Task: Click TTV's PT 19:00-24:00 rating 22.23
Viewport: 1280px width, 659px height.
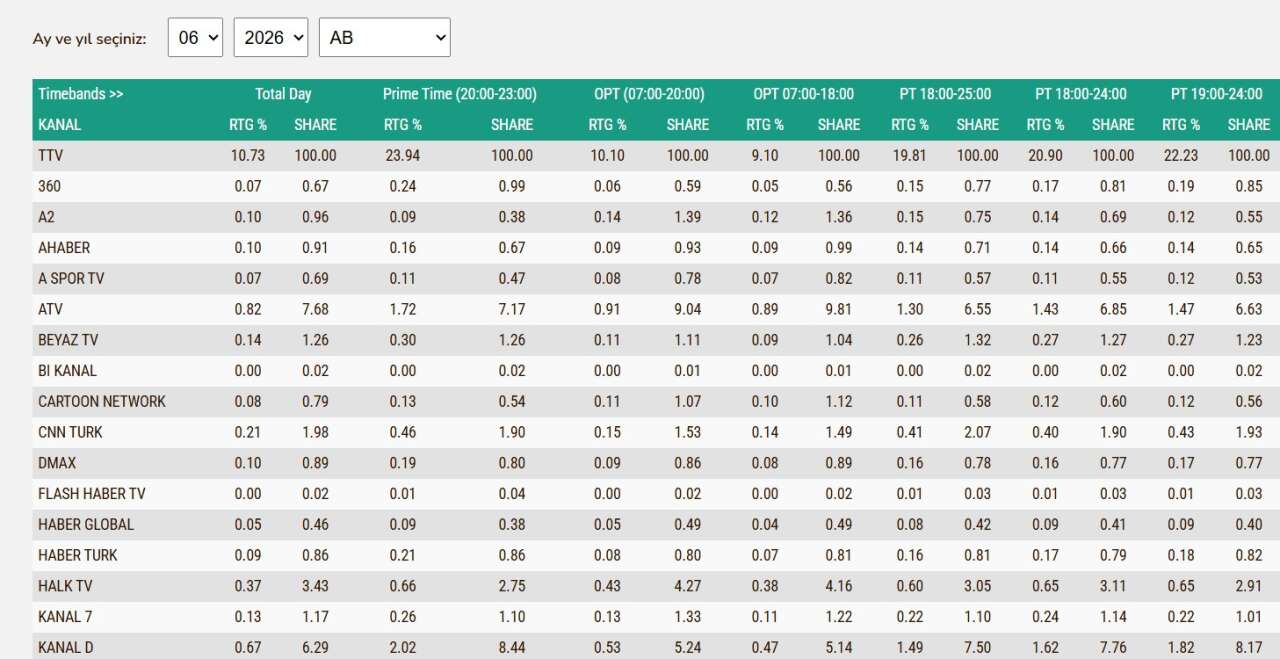Action: pyautogui.click(x=1180, y=156)
